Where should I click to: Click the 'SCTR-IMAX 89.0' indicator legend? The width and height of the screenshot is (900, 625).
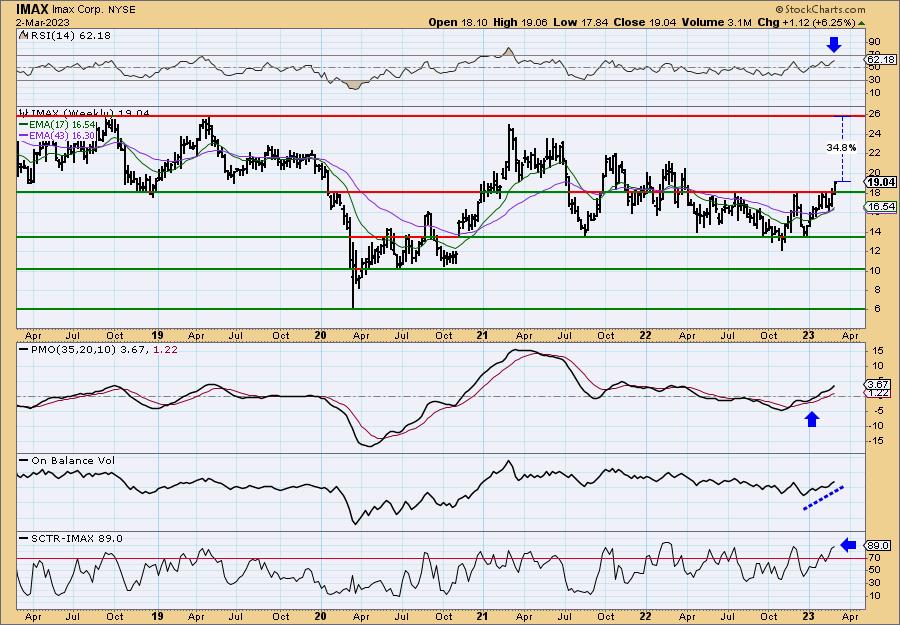(71, 538)
